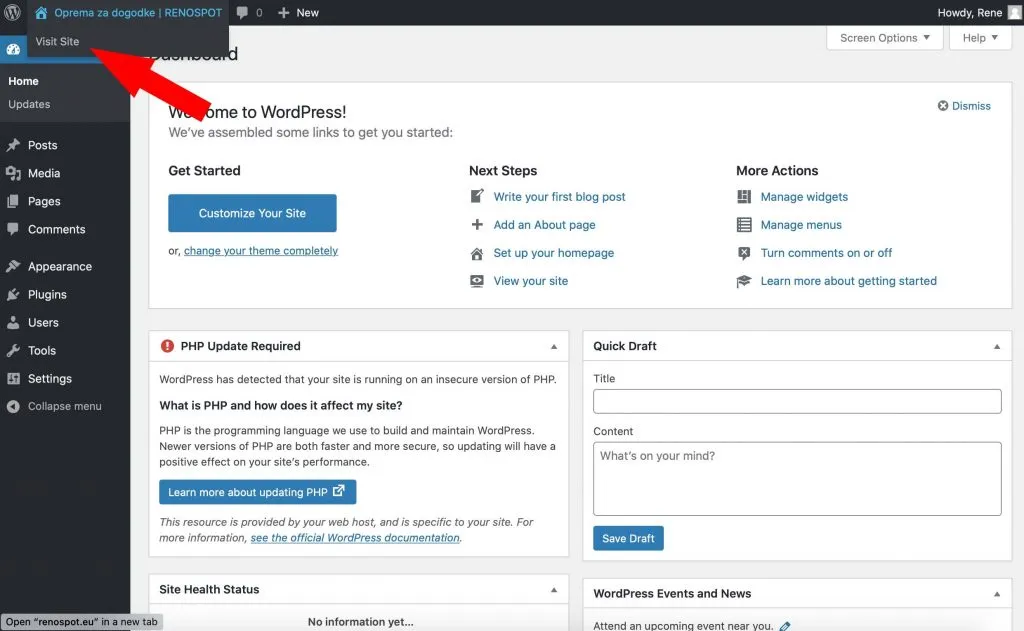Dismiss the Welcome to WordPress panel
This screenshot has height=631, width=1024.
964,106
